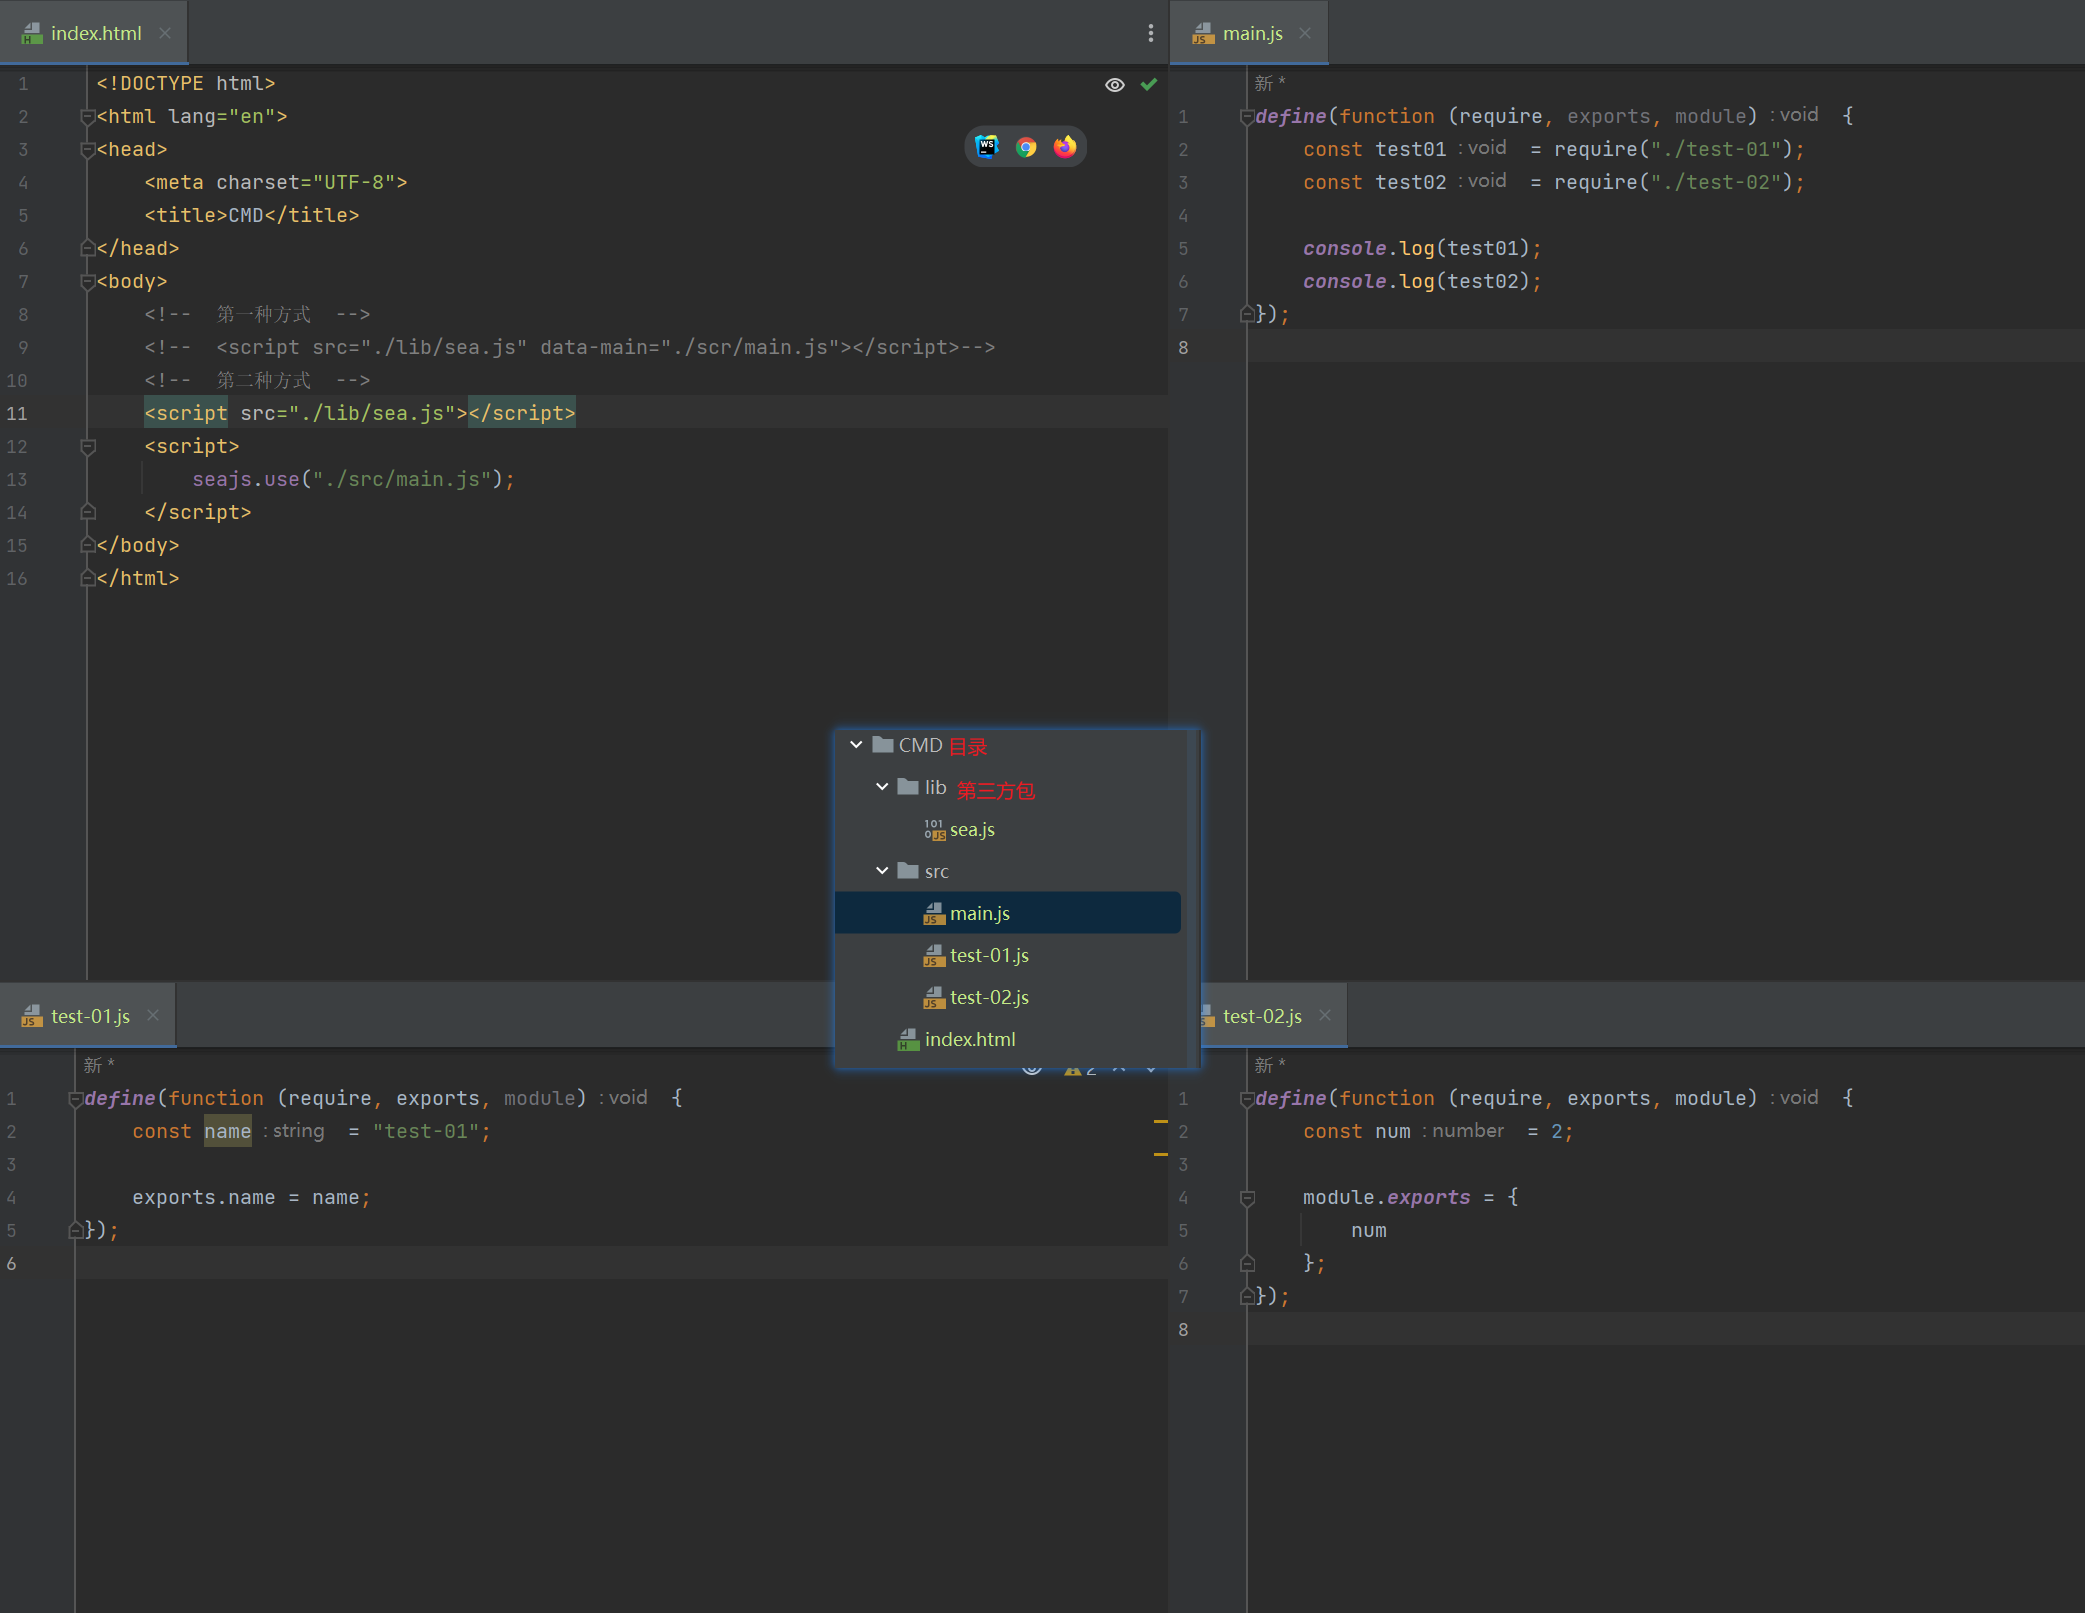Select sea.js file icon in lib folder
Viewport: 2085px width, 1613px height.
click(935, 830)
